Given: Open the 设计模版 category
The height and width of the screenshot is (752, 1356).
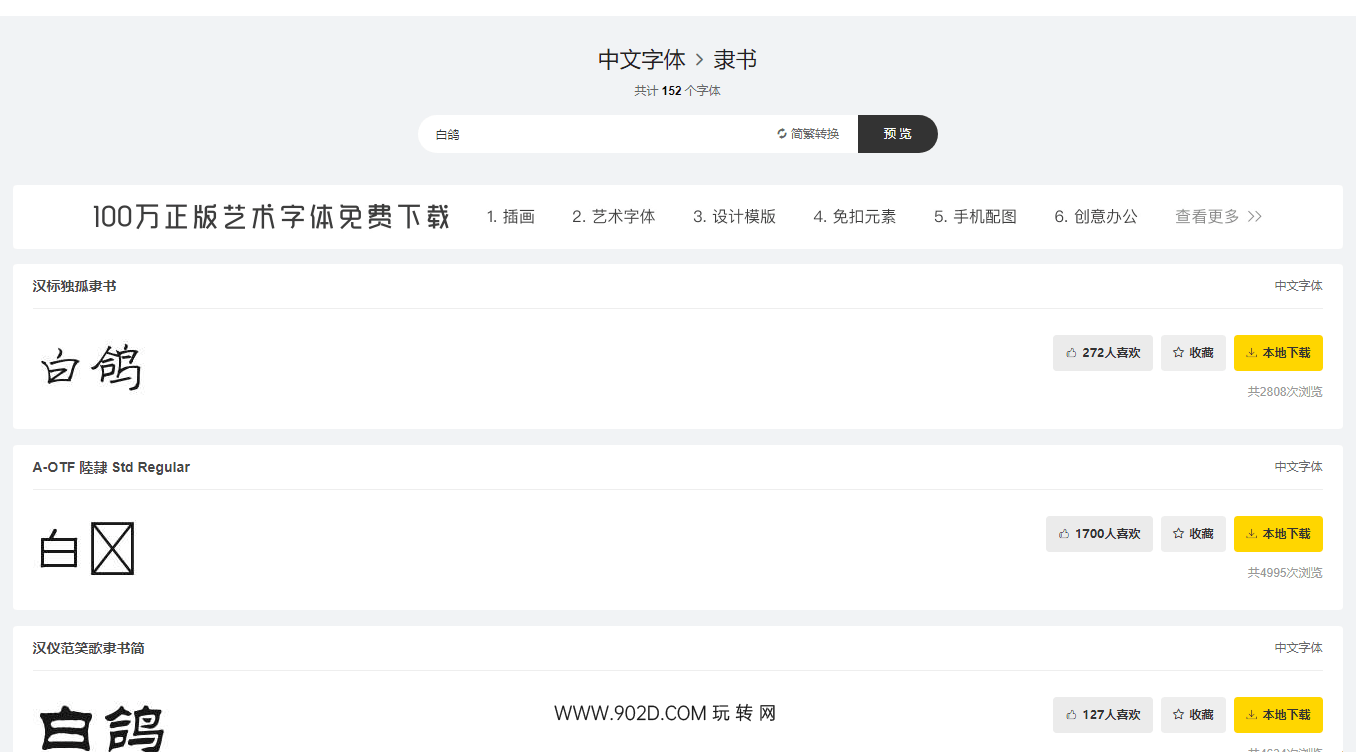Looking at the screenshot, I should click(x=735, y=216).
